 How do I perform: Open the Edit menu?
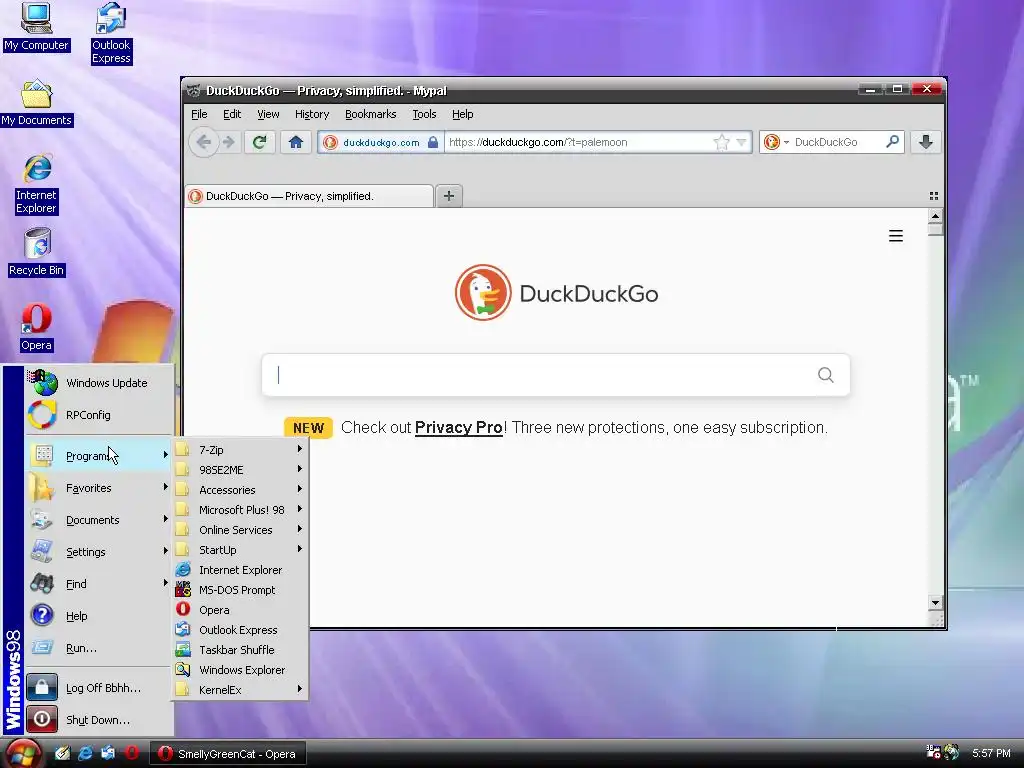click(232, 114)
